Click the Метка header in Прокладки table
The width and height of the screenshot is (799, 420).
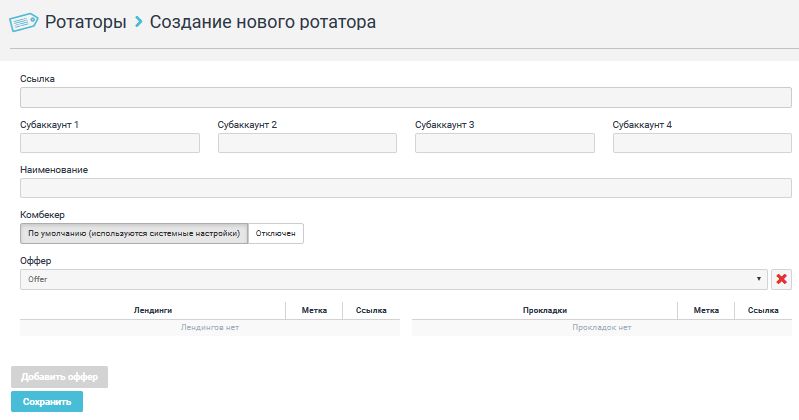click(x=706, y=310)
